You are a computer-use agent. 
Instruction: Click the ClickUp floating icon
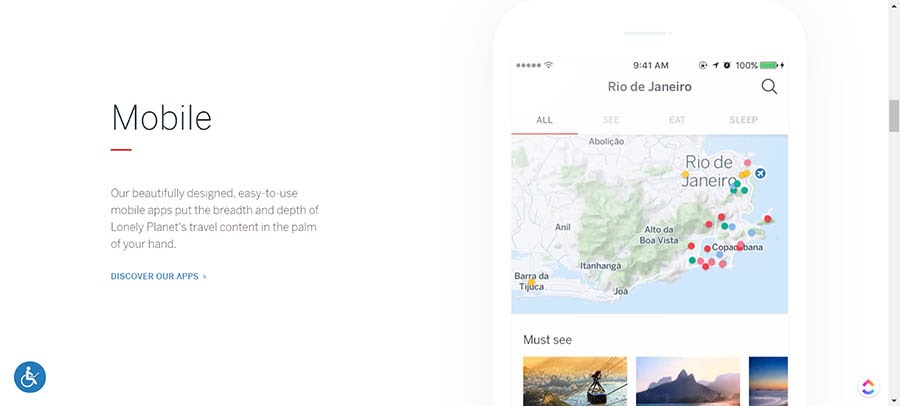click(867, 387)
